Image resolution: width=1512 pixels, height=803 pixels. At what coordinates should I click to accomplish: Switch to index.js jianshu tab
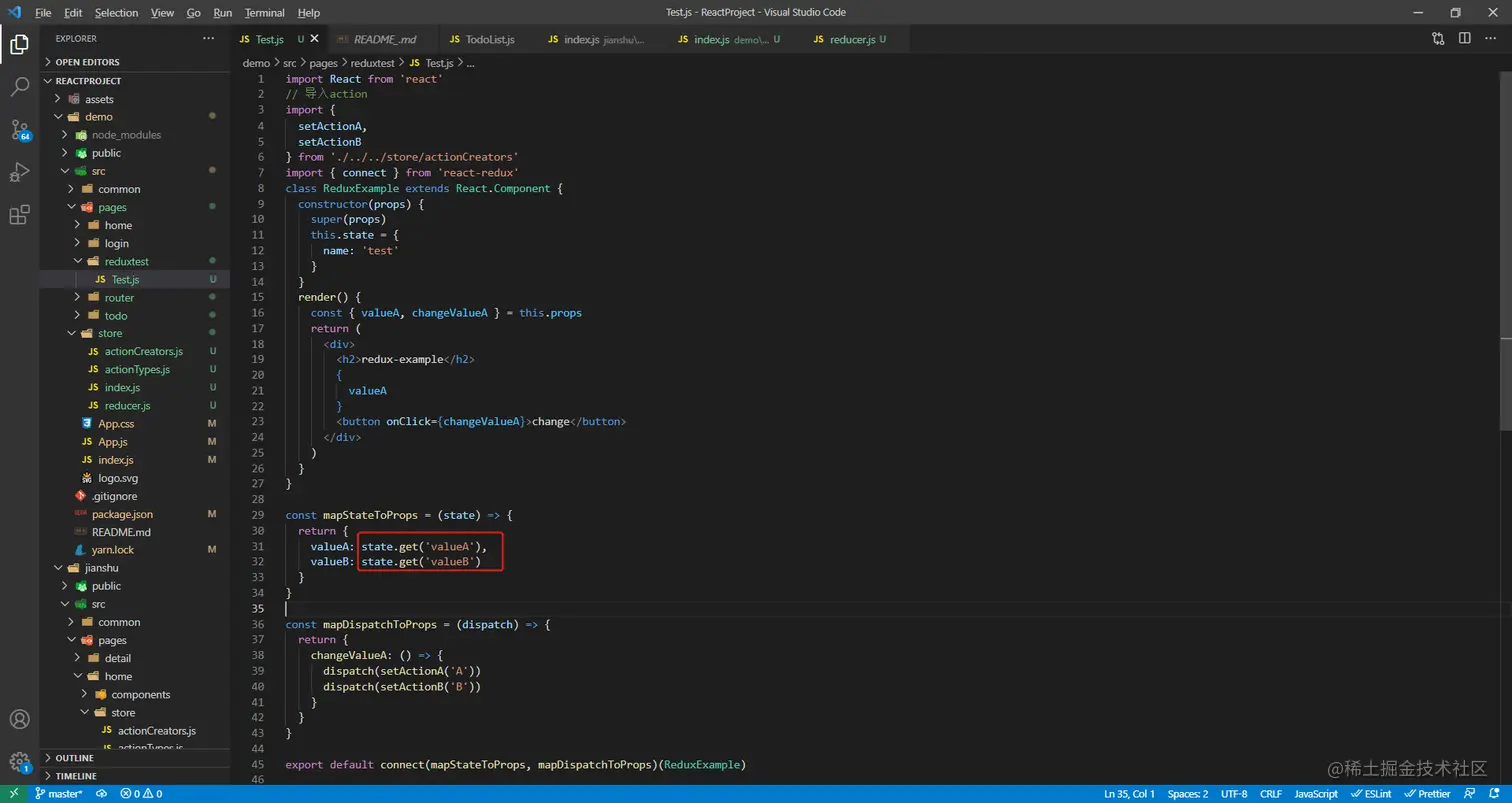[x=602, y=39]
